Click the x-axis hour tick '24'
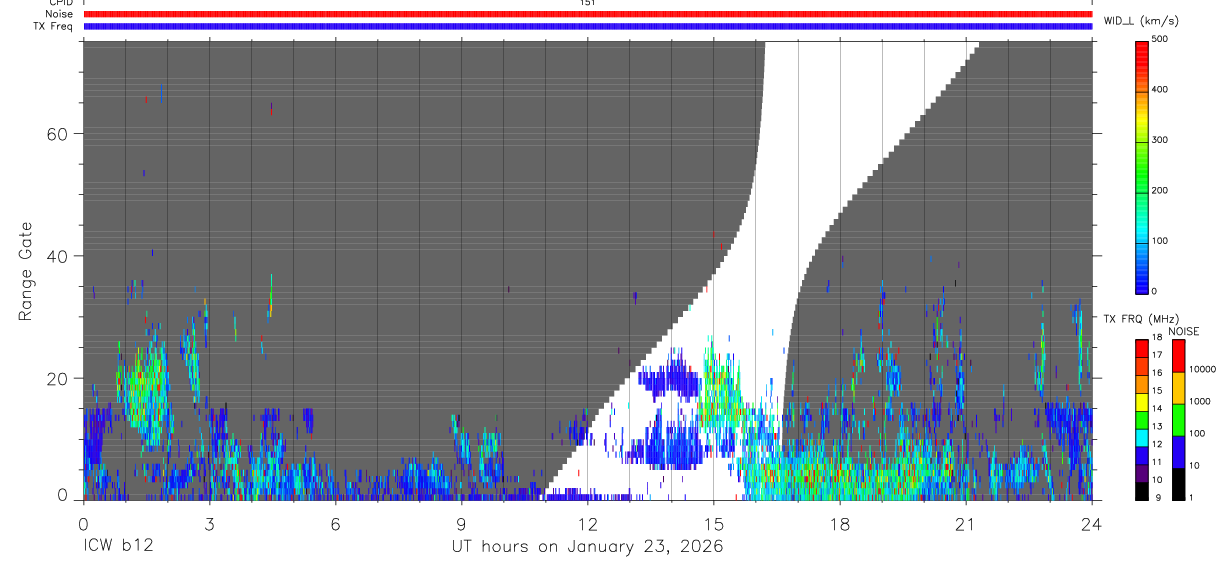Screen dimensions: 1228x567 (1092, 524)
